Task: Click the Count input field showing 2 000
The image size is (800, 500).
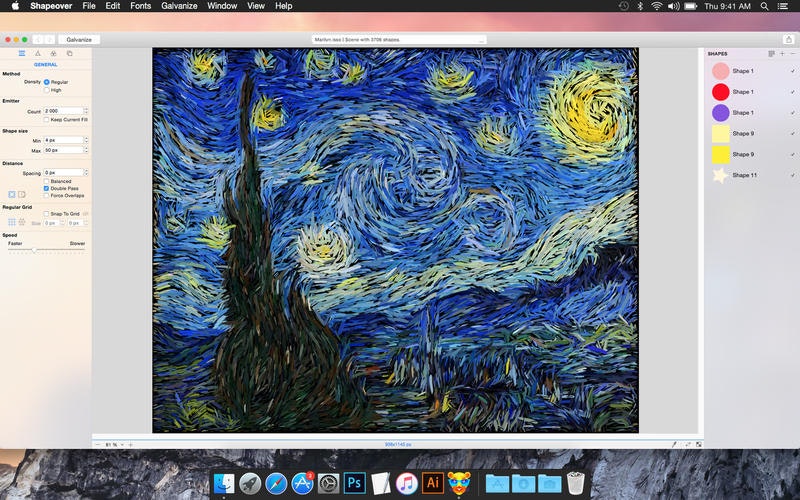Action: pyautogui.click(x=63, y=111)
